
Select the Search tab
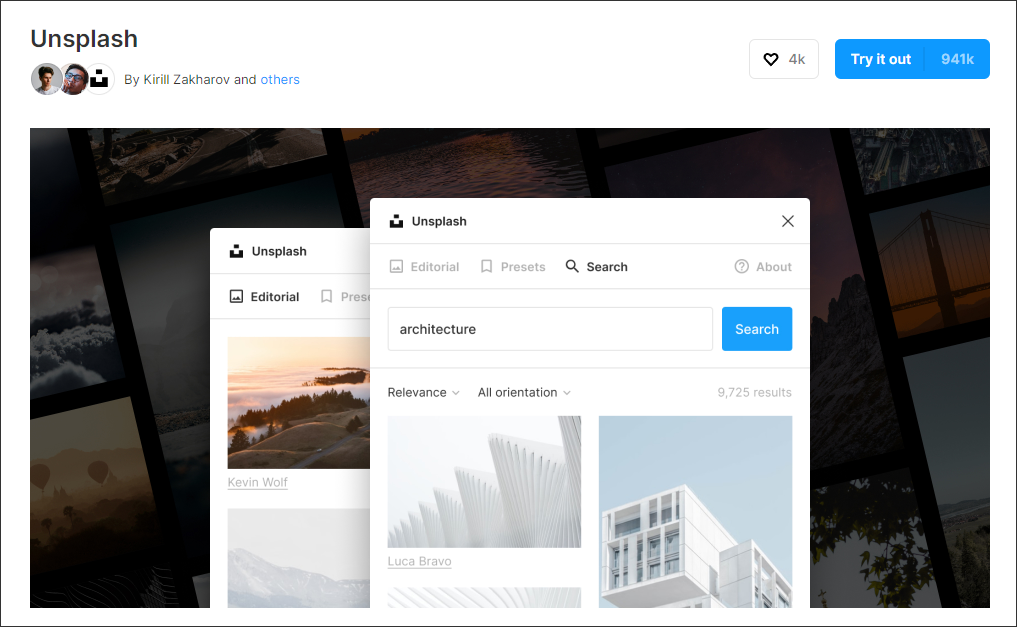click(596, 266)
